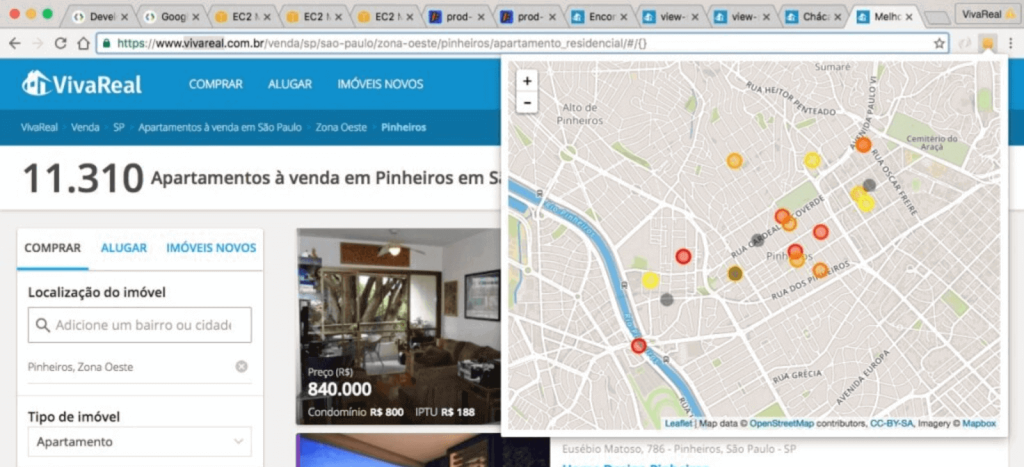
Task: Switch to the Googl browser tab
Action: point(171,18)
